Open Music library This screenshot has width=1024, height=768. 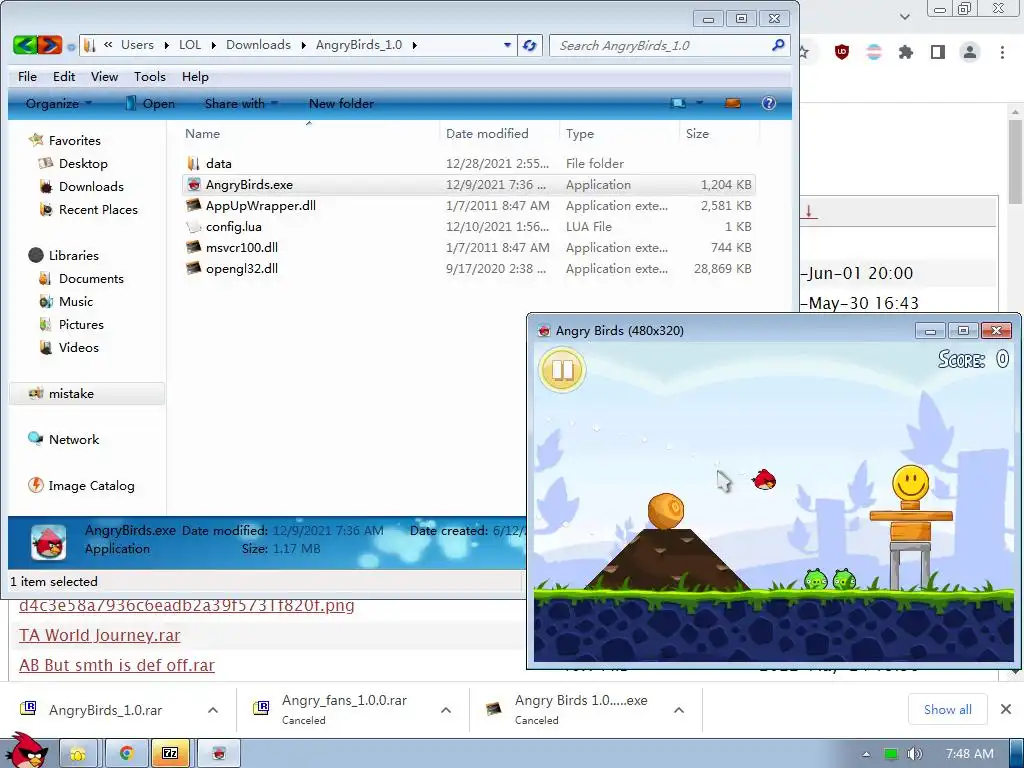76,302
